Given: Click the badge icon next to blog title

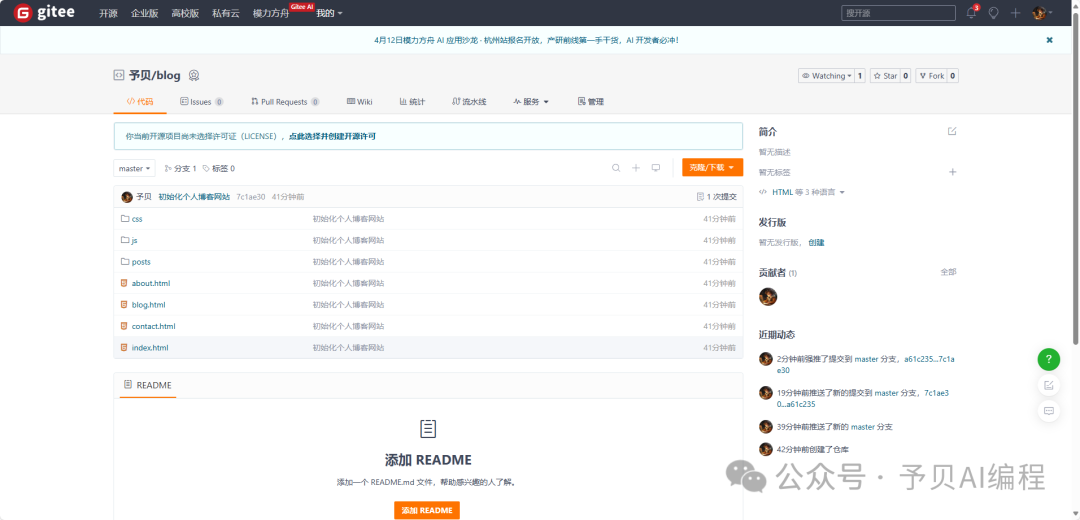Looking at the screenshot, I should (x=194, y=76).
